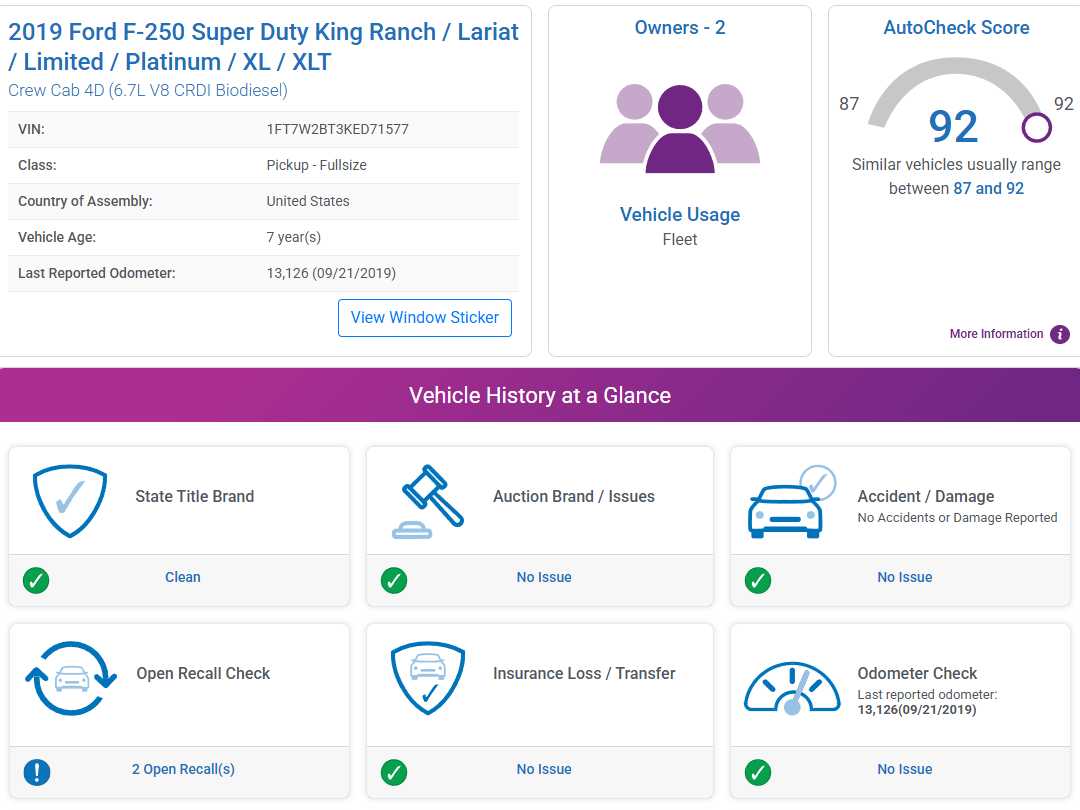This screenshot has width=1080, height=810.
Task: Click green checkmark under State Title Brand
Action: [x=36, y=580]
